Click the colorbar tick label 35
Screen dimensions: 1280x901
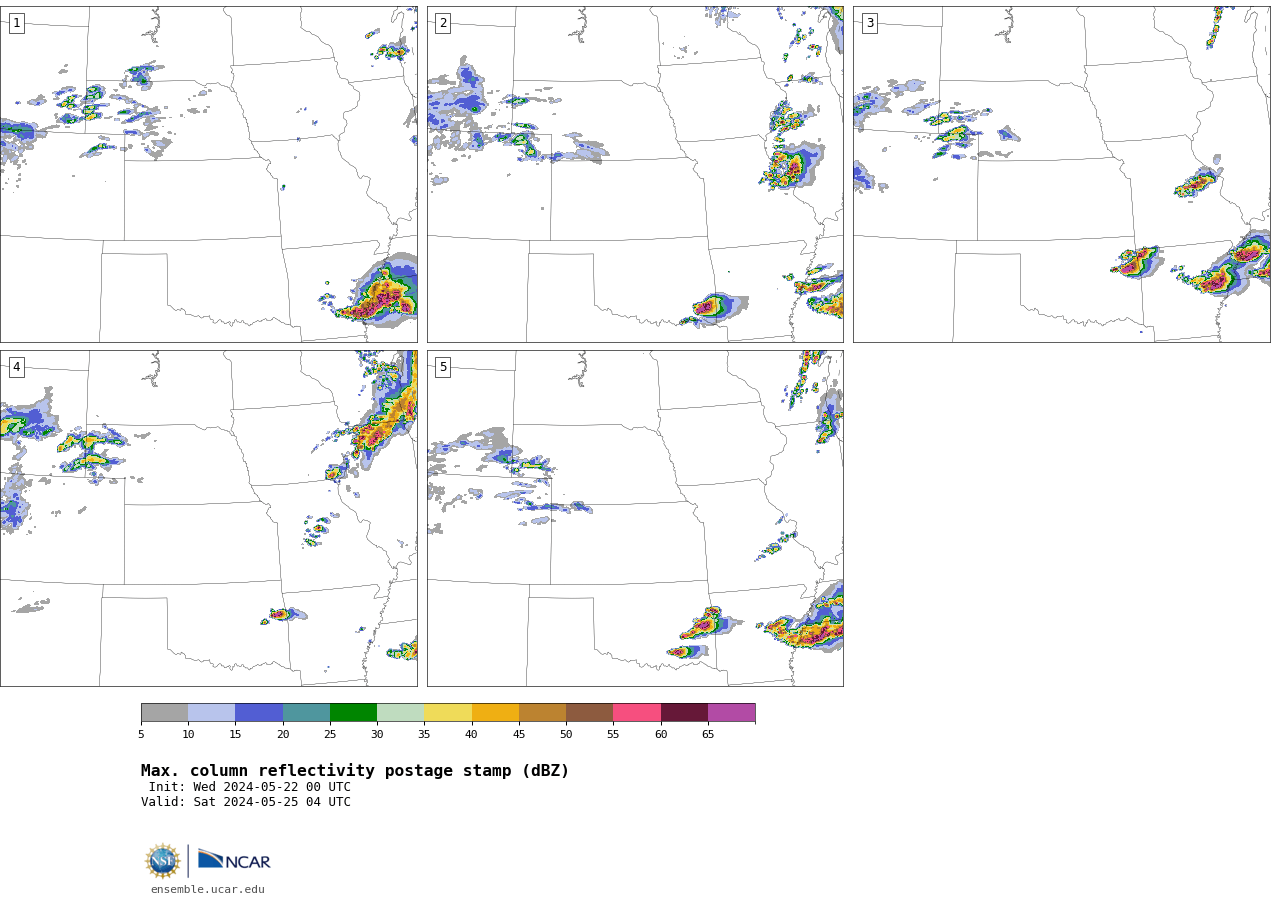pos(424,735)
